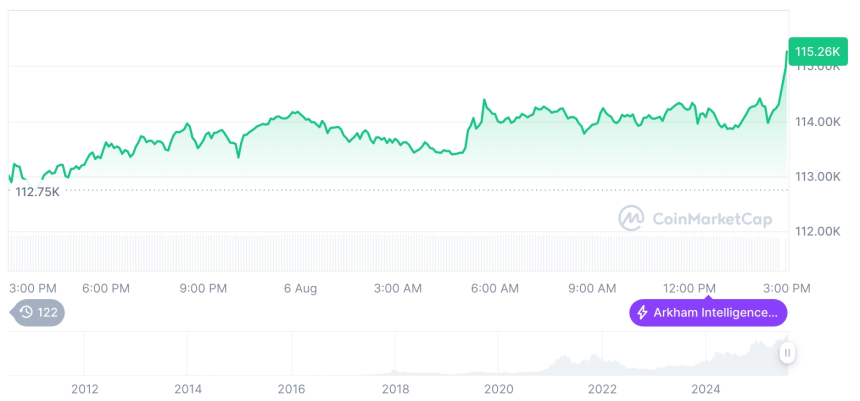Jump to 2012 on the overview timeline
The height and width of the screenshot is (401, 860).
tap(84, 389)
